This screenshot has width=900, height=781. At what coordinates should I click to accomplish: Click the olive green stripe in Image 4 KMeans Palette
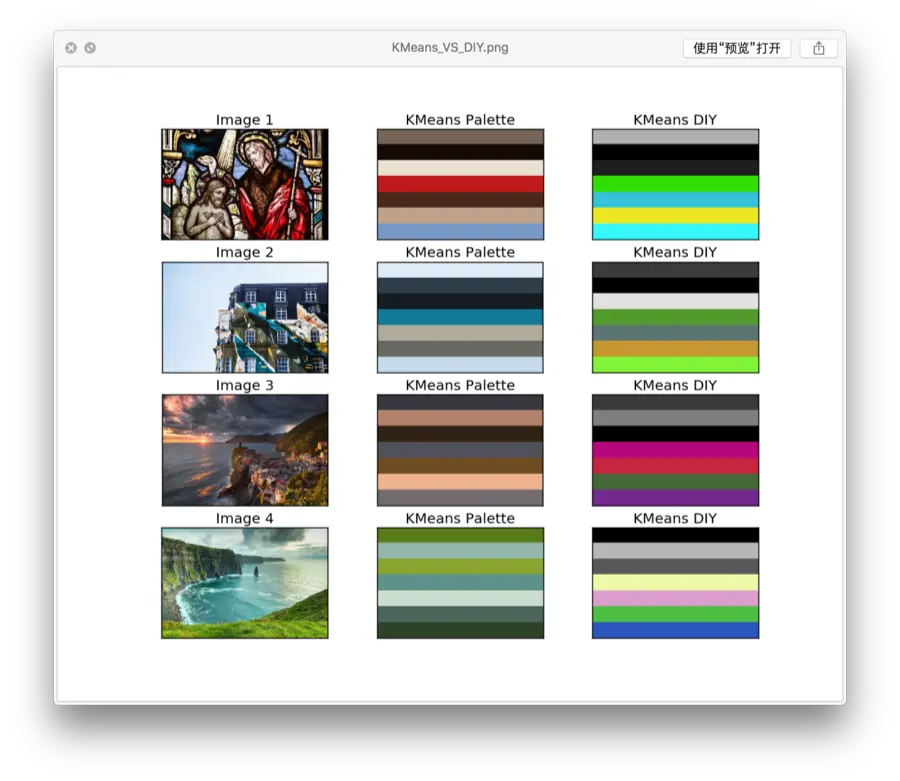(x=460, y=567)
